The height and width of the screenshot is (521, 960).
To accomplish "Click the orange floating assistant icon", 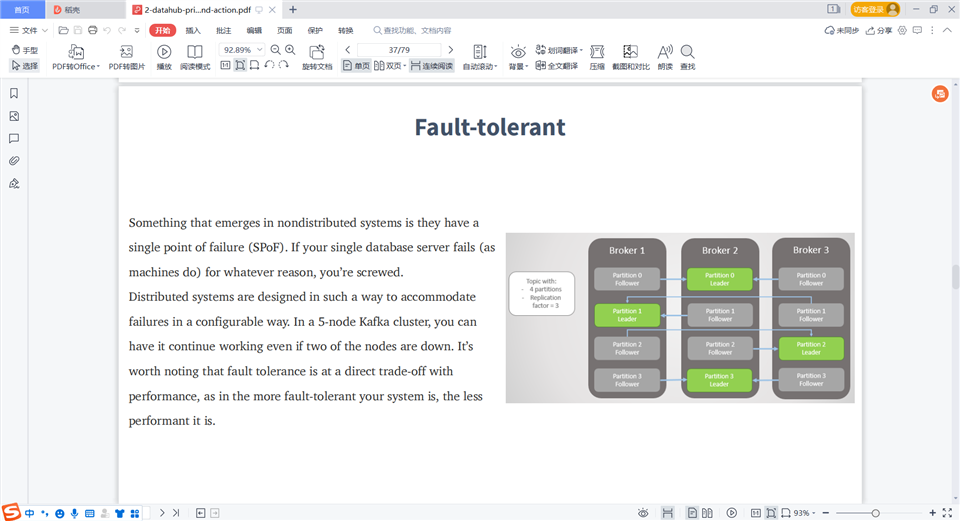I will click(x=940, y=94).
